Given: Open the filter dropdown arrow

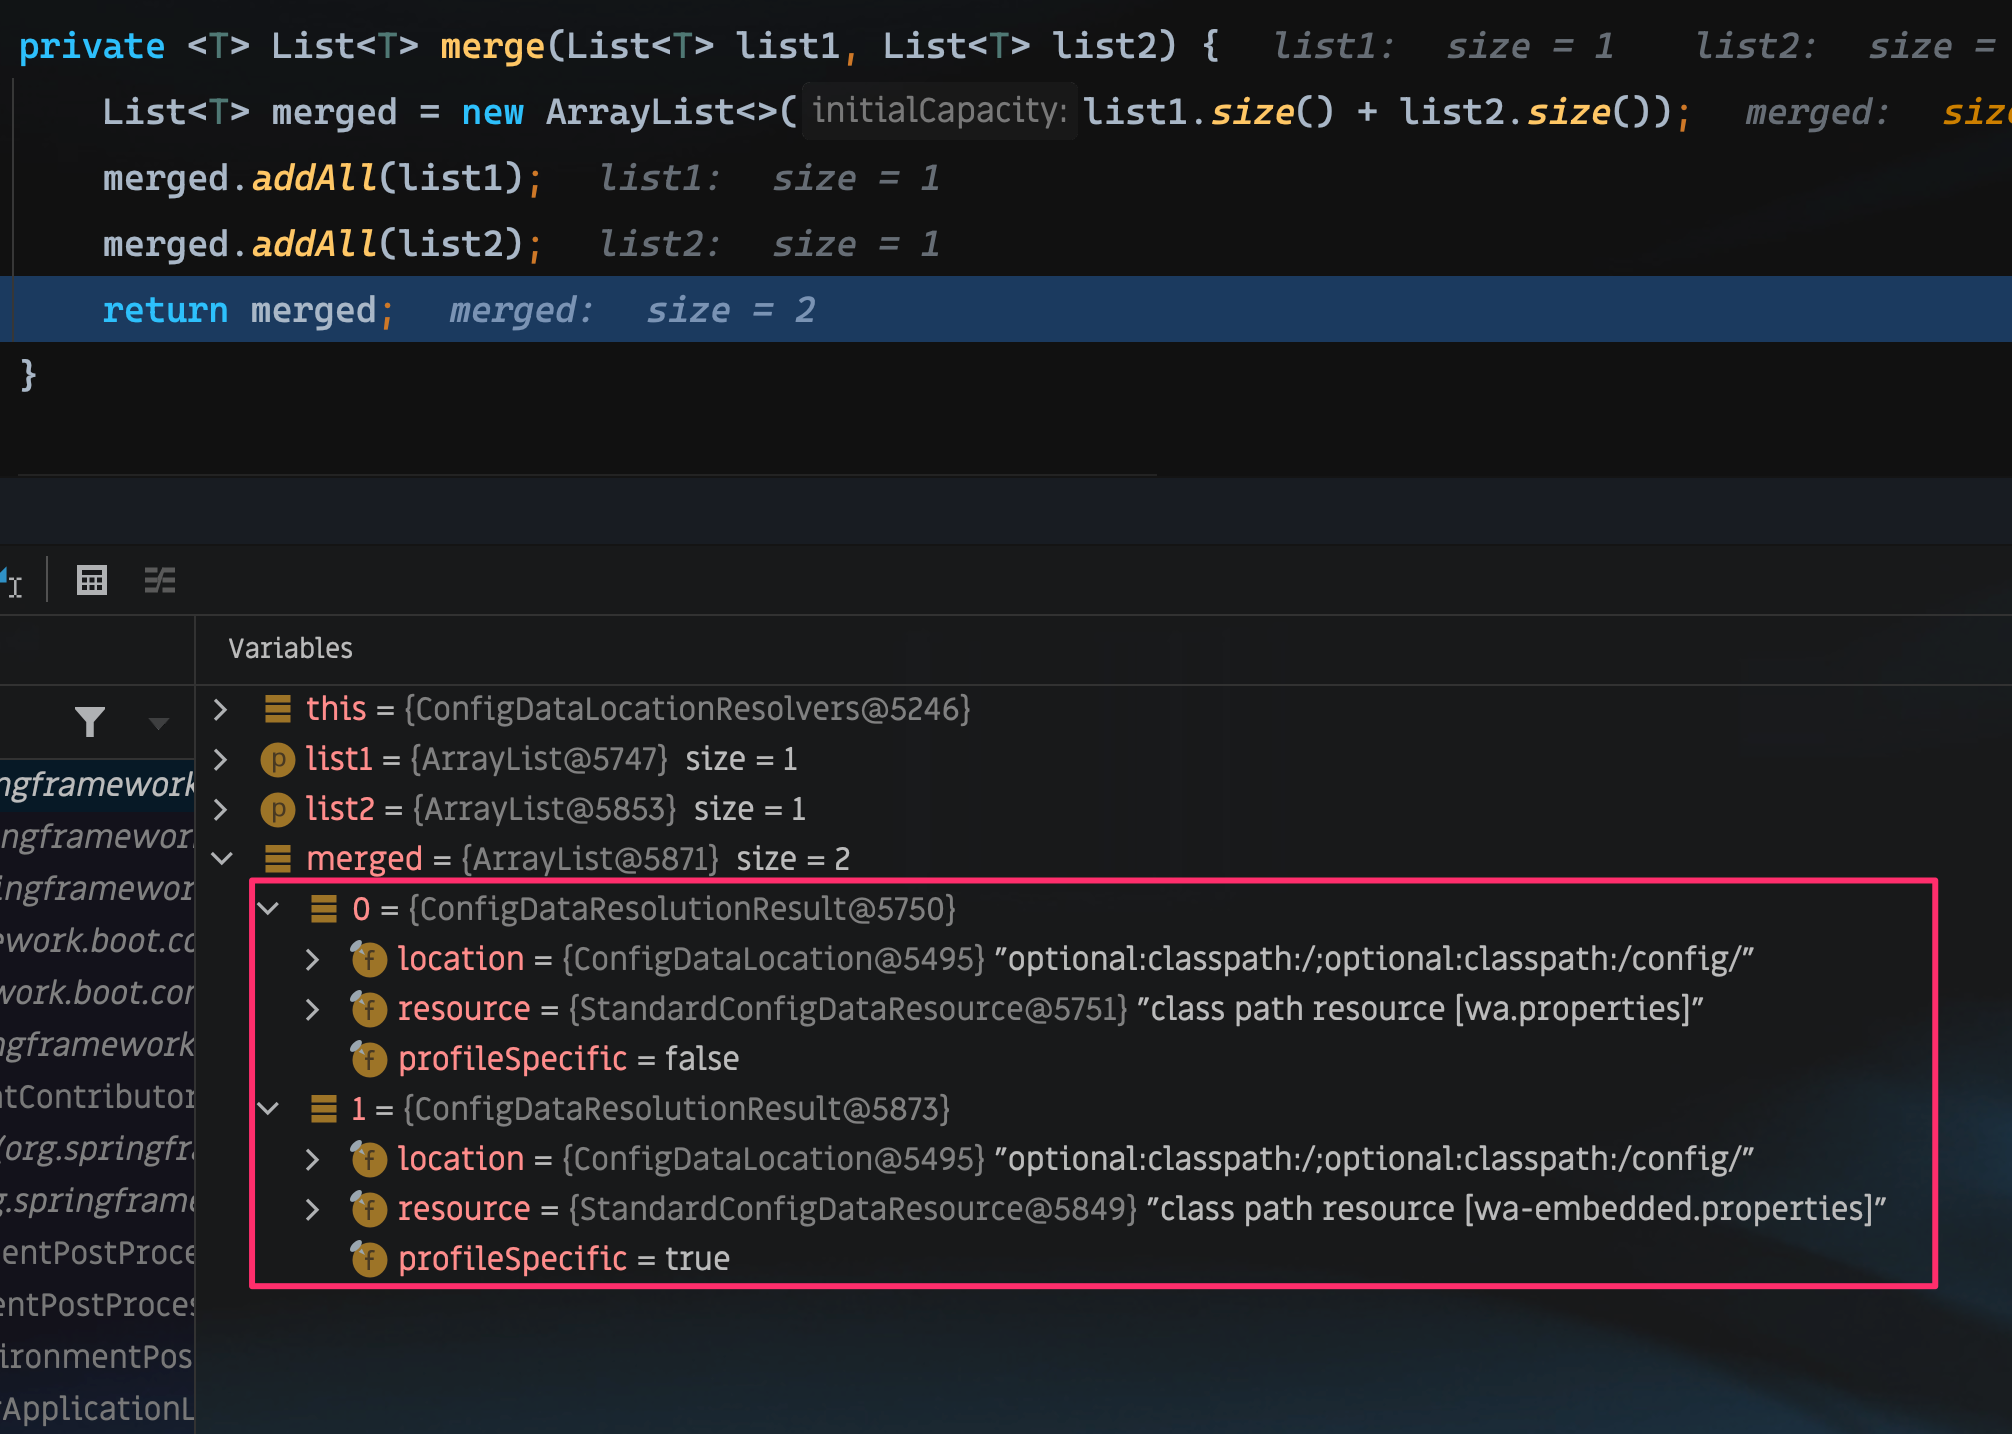Looking at the screenshot, I should point(156,721).
